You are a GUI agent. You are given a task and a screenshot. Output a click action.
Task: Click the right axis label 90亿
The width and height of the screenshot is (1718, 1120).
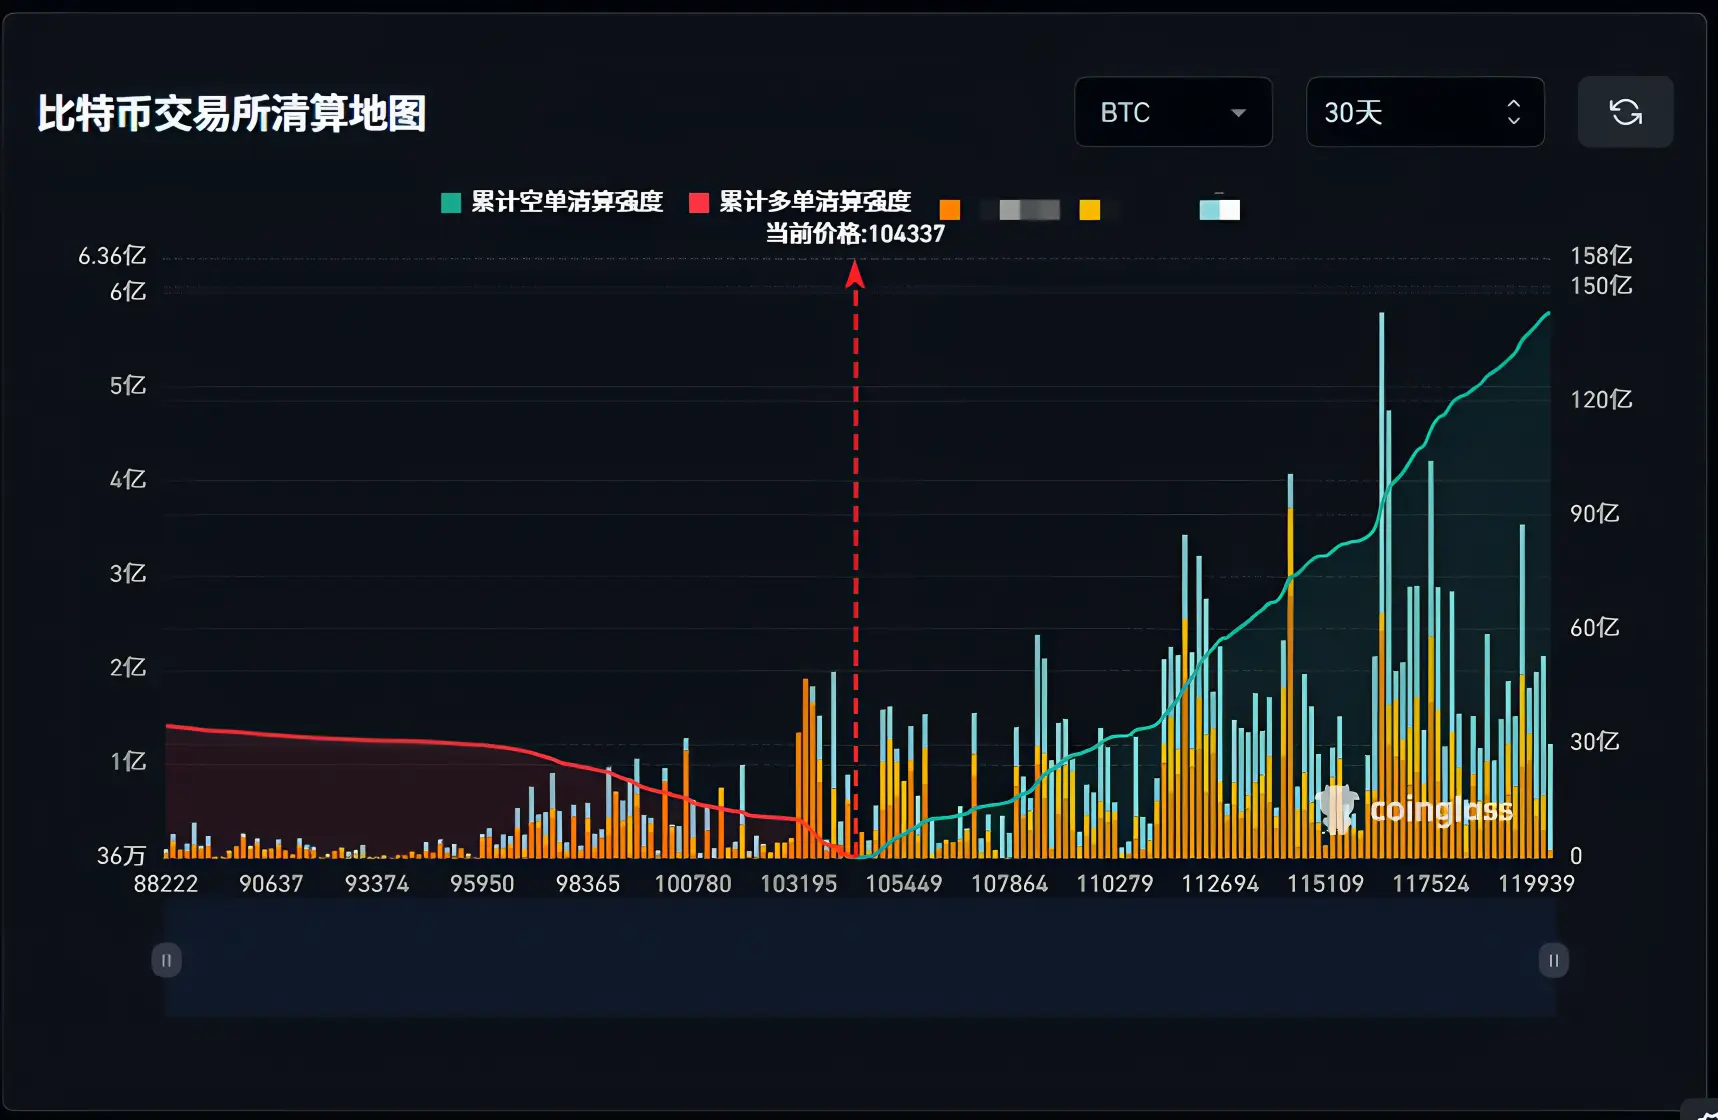tap(1595, 514)
